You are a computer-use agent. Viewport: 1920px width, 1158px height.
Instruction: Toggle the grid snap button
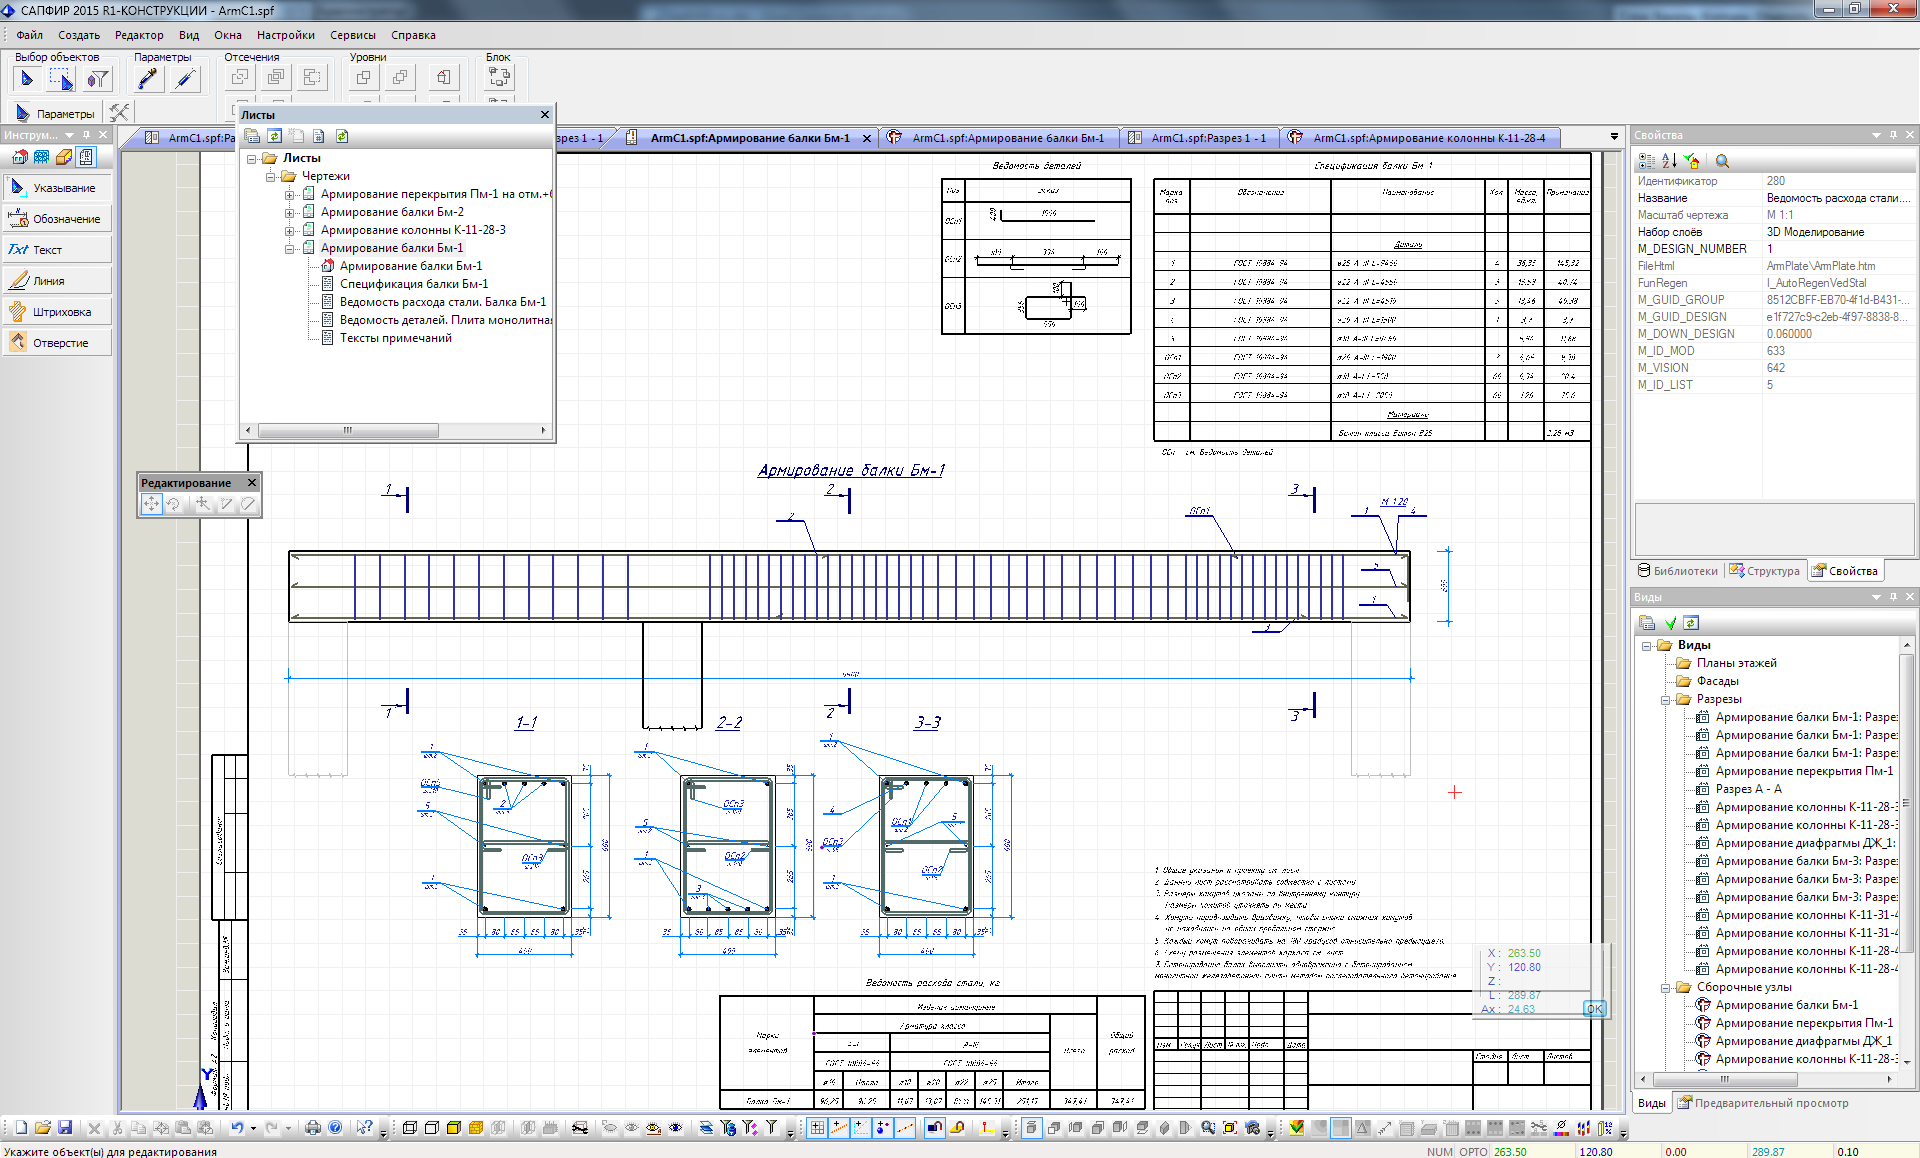(817, 1127)
